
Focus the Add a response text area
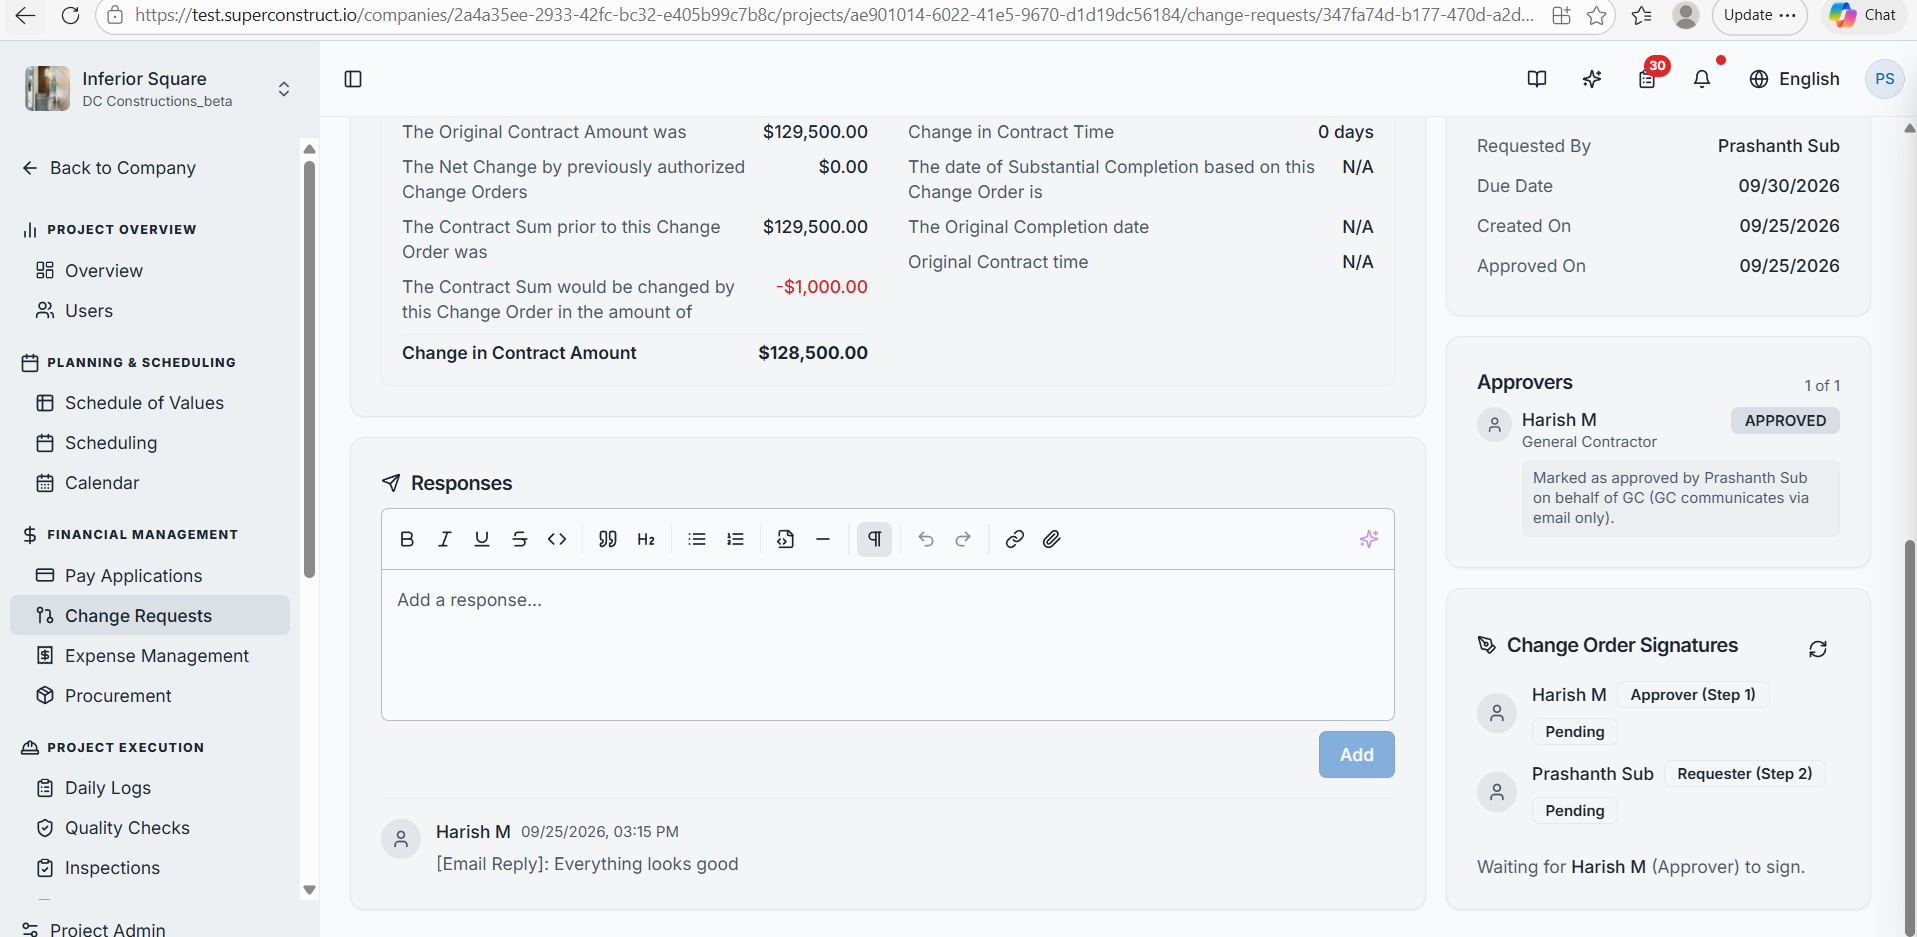coord(887,644)
